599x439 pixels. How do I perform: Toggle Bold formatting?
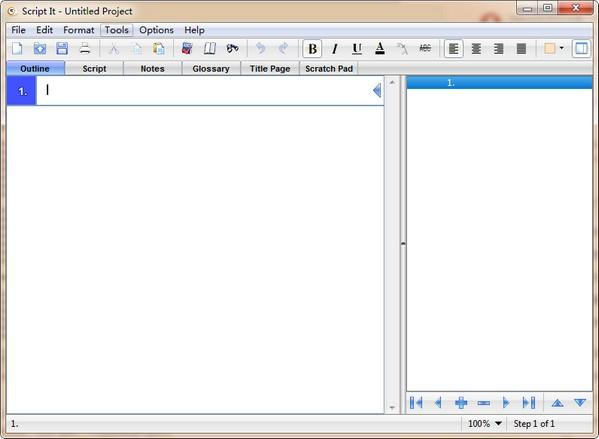coord(312,49)
